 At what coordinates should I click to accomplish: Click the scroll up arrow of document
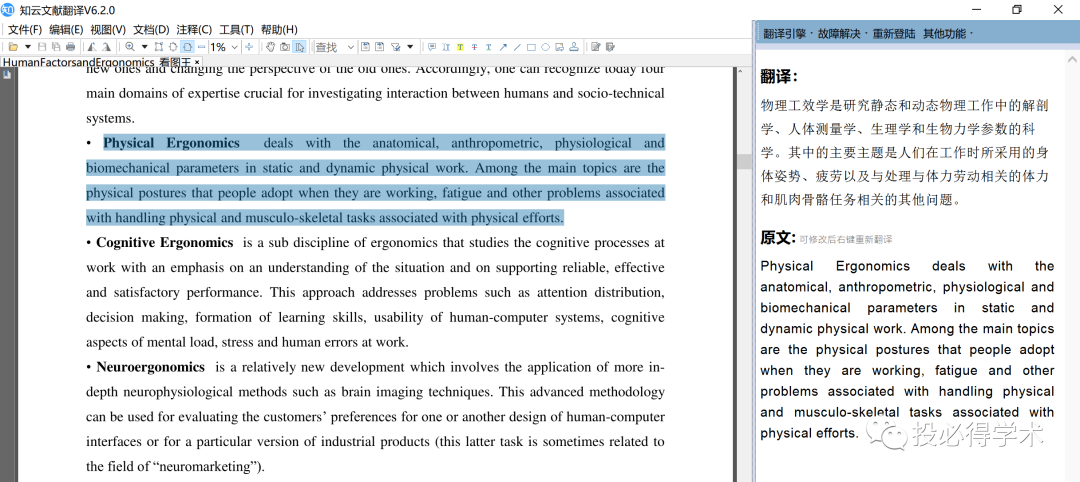[742, 72]
